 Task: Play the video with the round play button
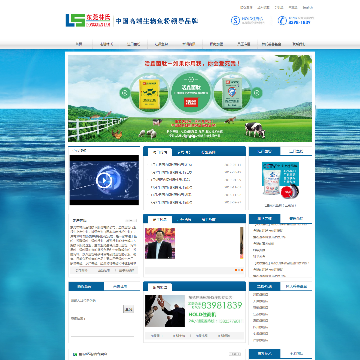coord(104,181)
